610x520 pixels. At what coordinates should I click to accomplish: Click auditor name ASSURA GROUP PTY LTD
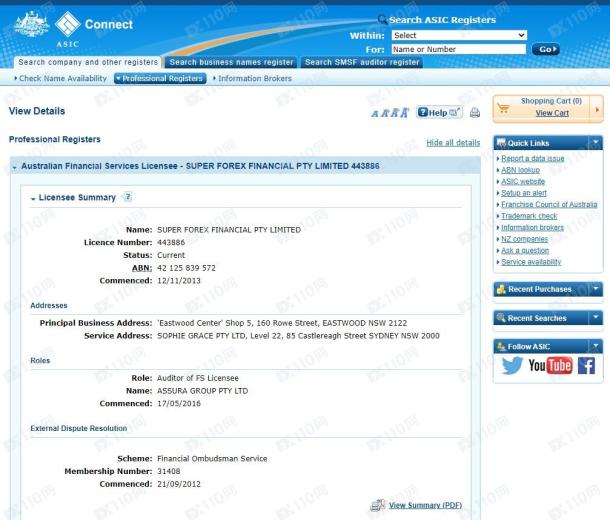[x=202, y=391]
